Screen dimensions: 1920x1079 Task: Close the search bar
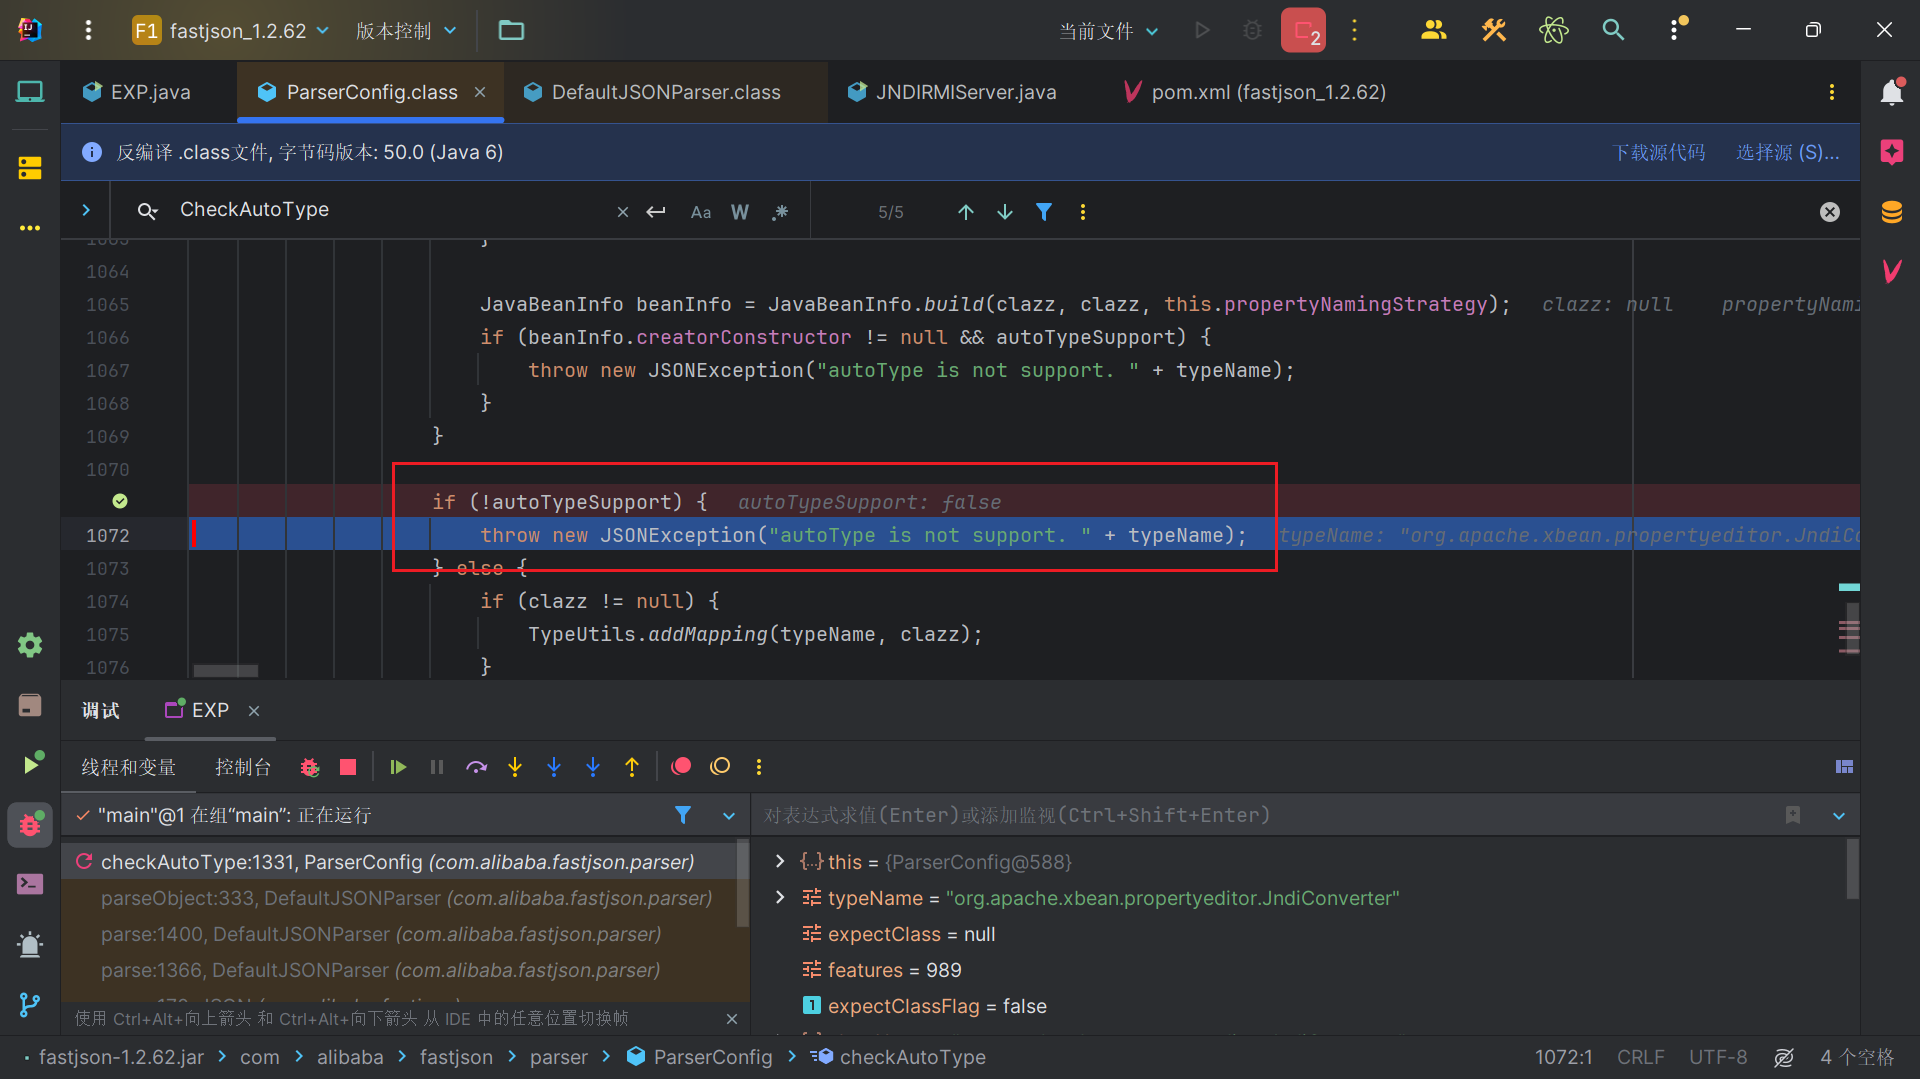(1829, 212)
